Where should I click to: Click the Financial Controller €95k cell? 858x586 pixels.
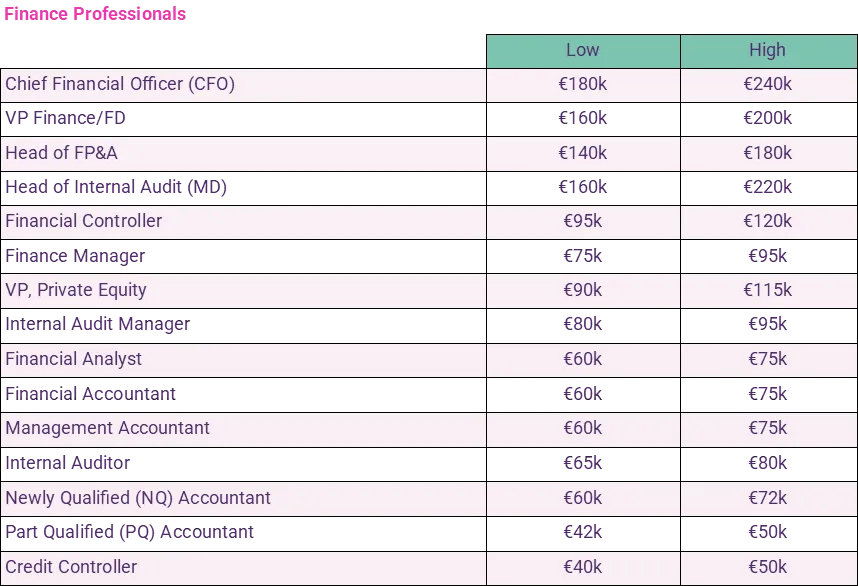click(x=582, y=221)
